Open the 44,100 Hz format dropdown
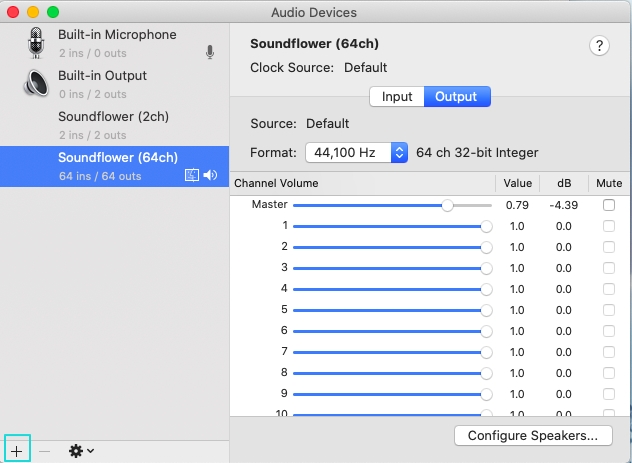Screen dimensions: 632x463 356,153
